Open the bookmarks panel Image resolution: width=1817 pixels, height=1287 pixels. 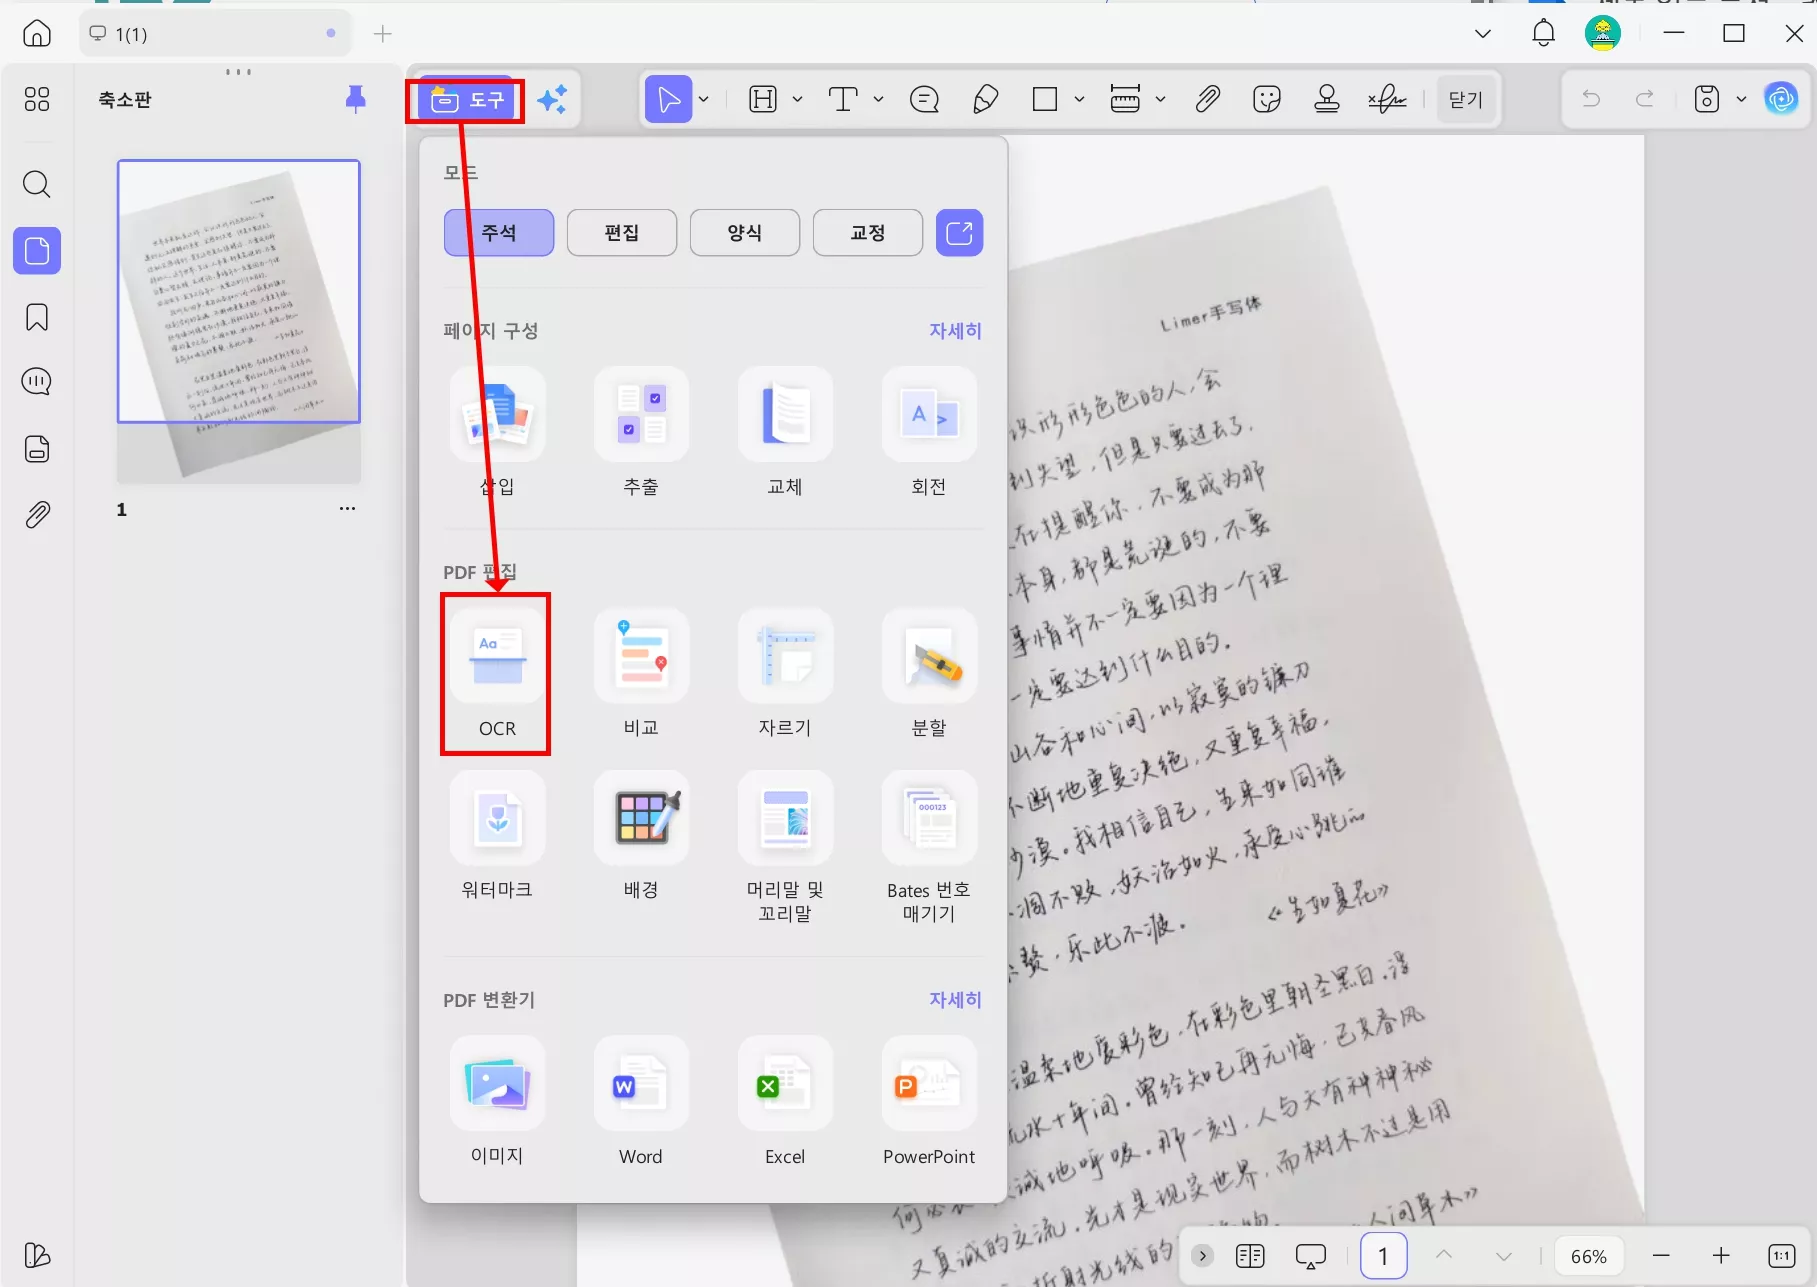(x=37, y=317)
